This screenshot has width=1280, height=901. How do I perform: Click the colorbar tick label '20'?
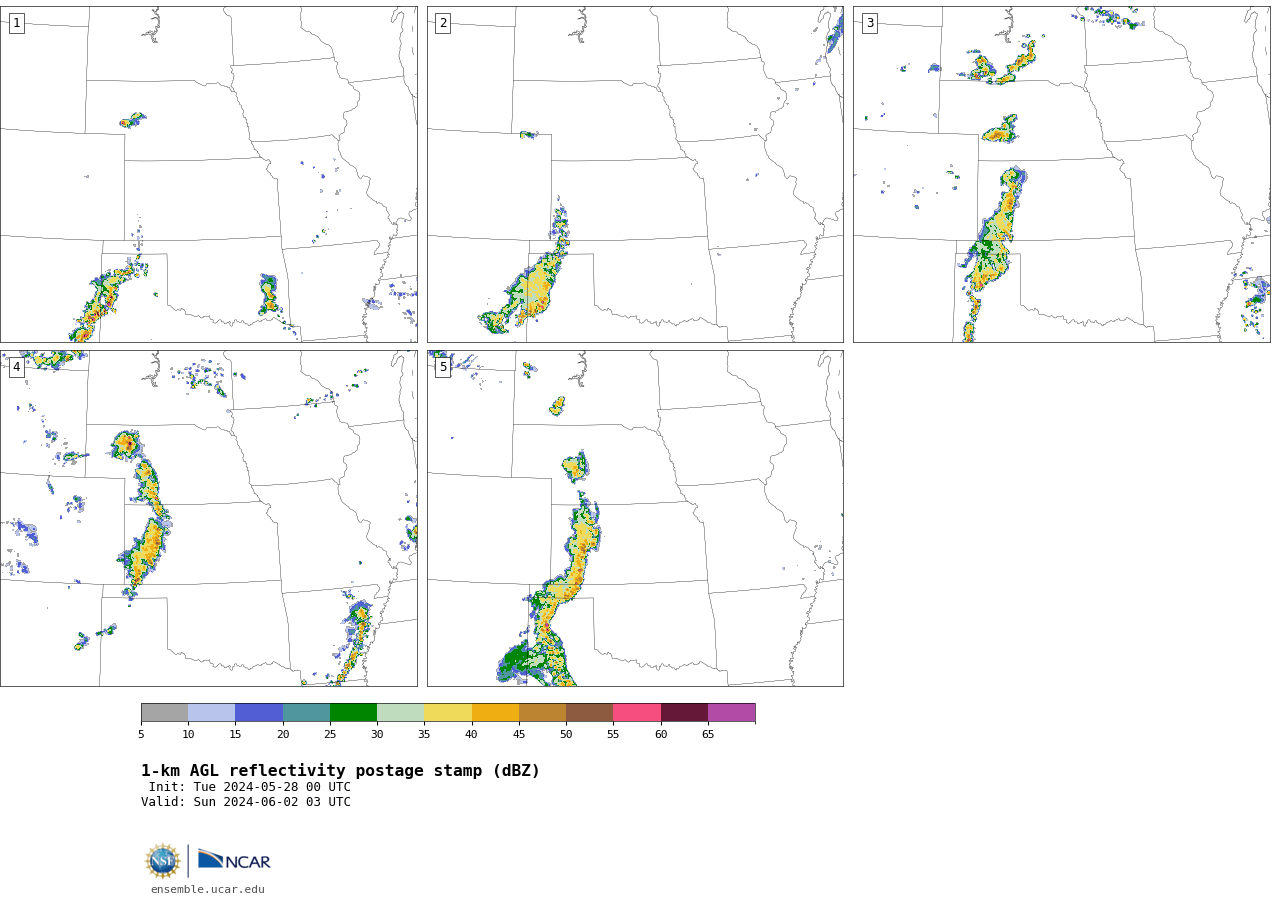pos(283,735)
